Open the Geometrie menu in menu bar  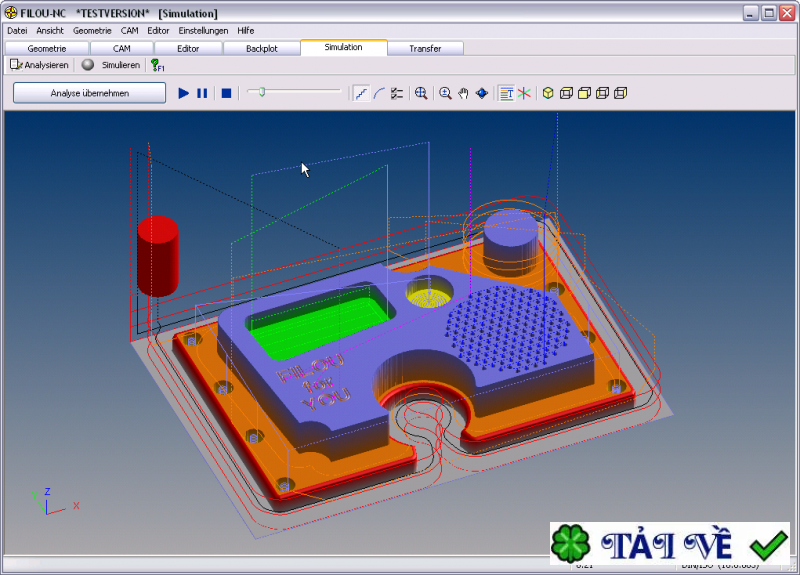pyautogui.click(x=93, y=31)
